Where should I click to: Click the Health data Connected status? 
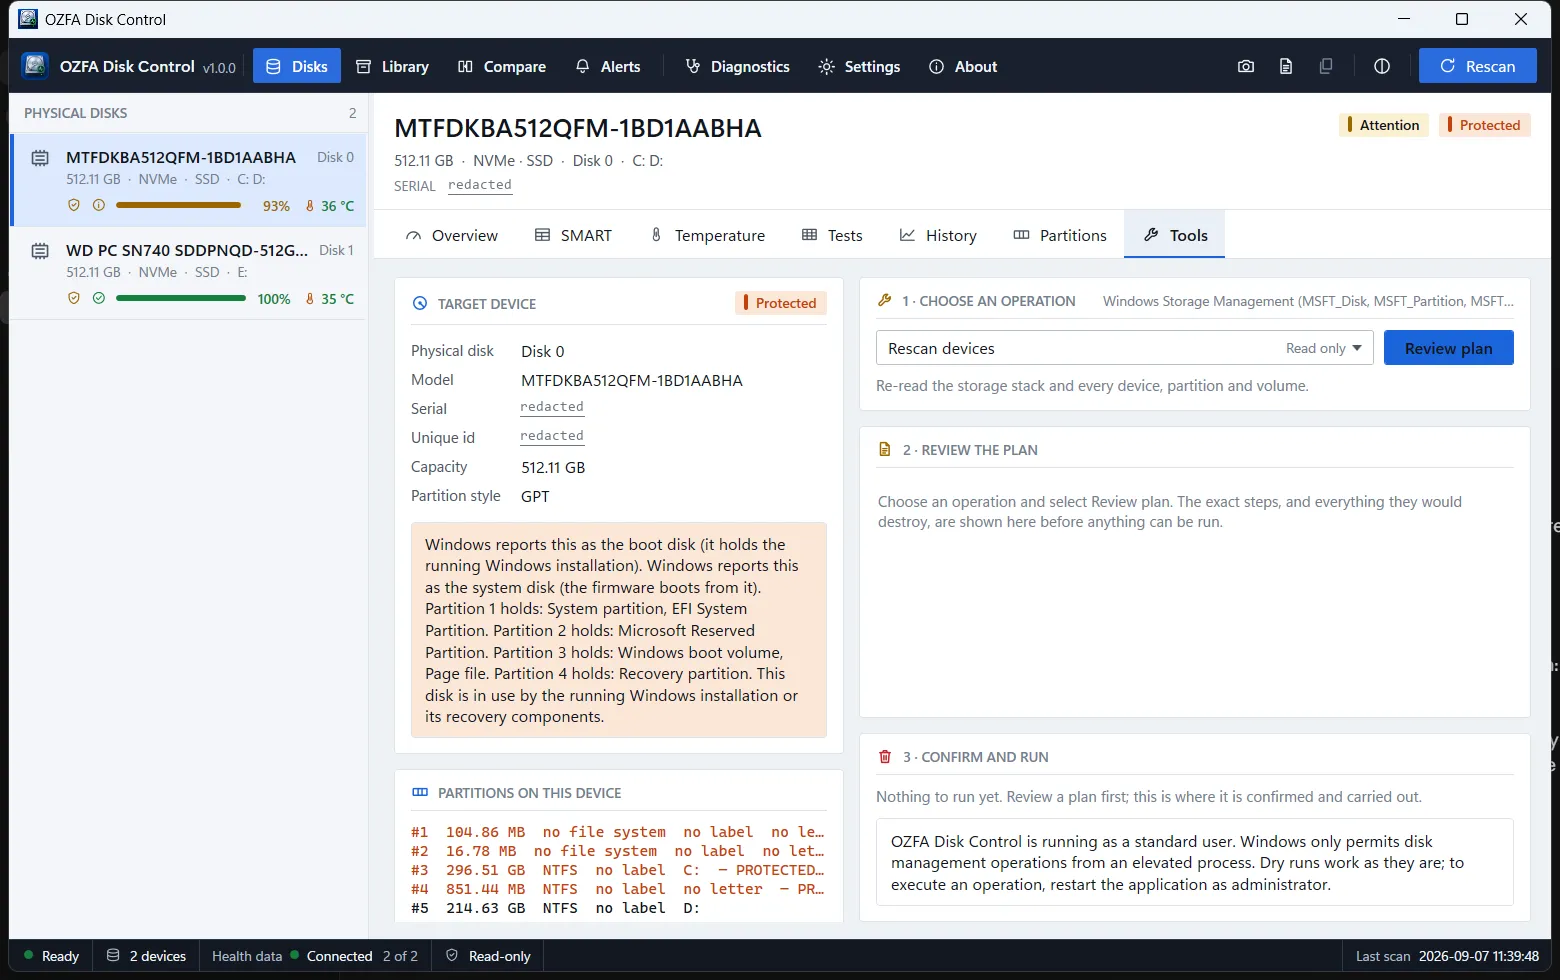[315, 956]
